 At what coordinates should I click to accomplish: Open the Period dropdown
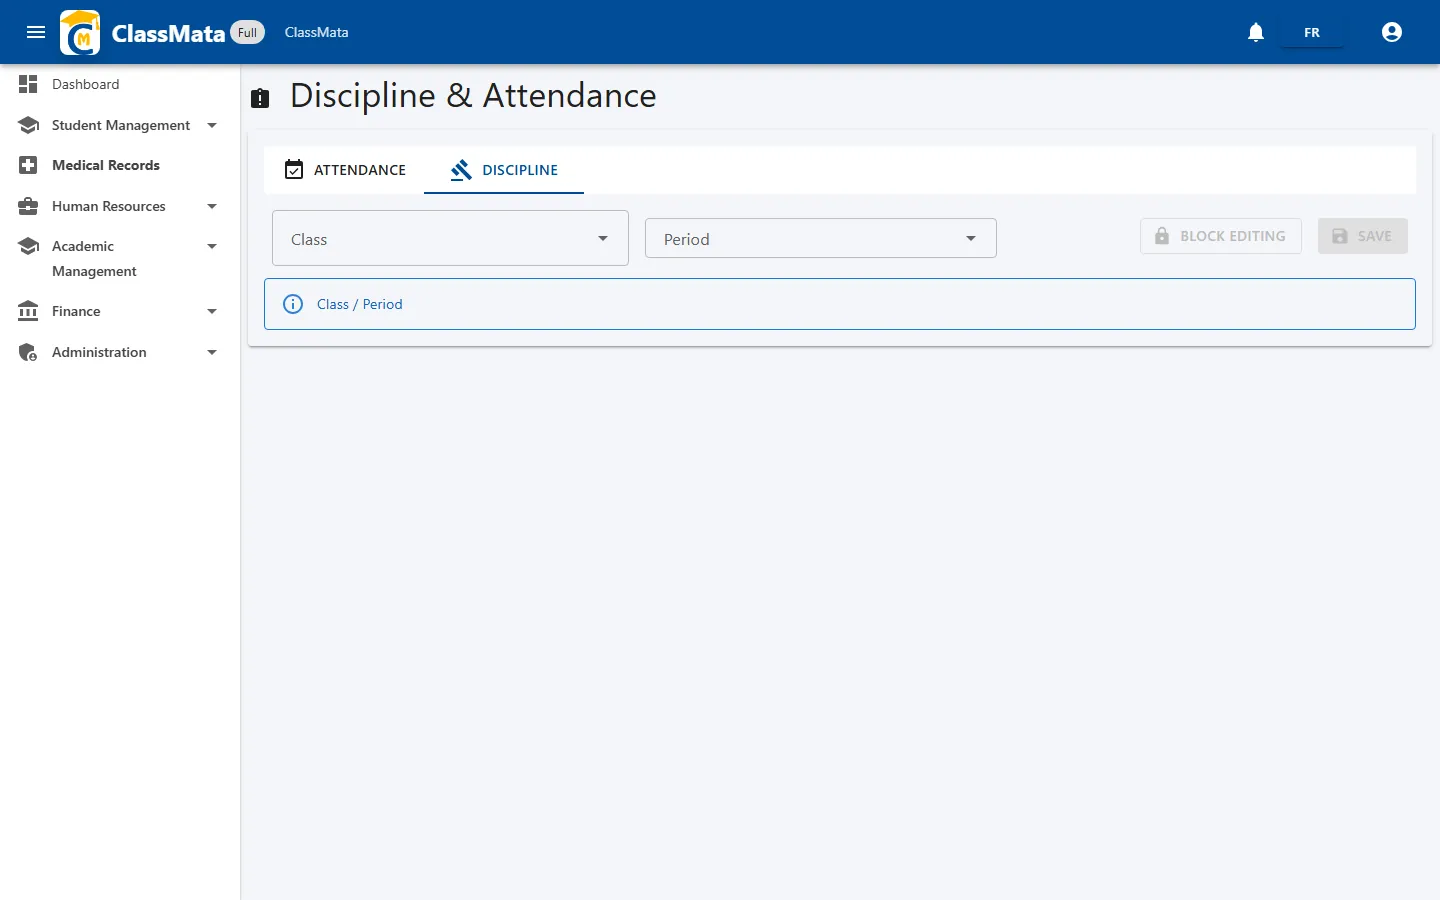(821, 238)
